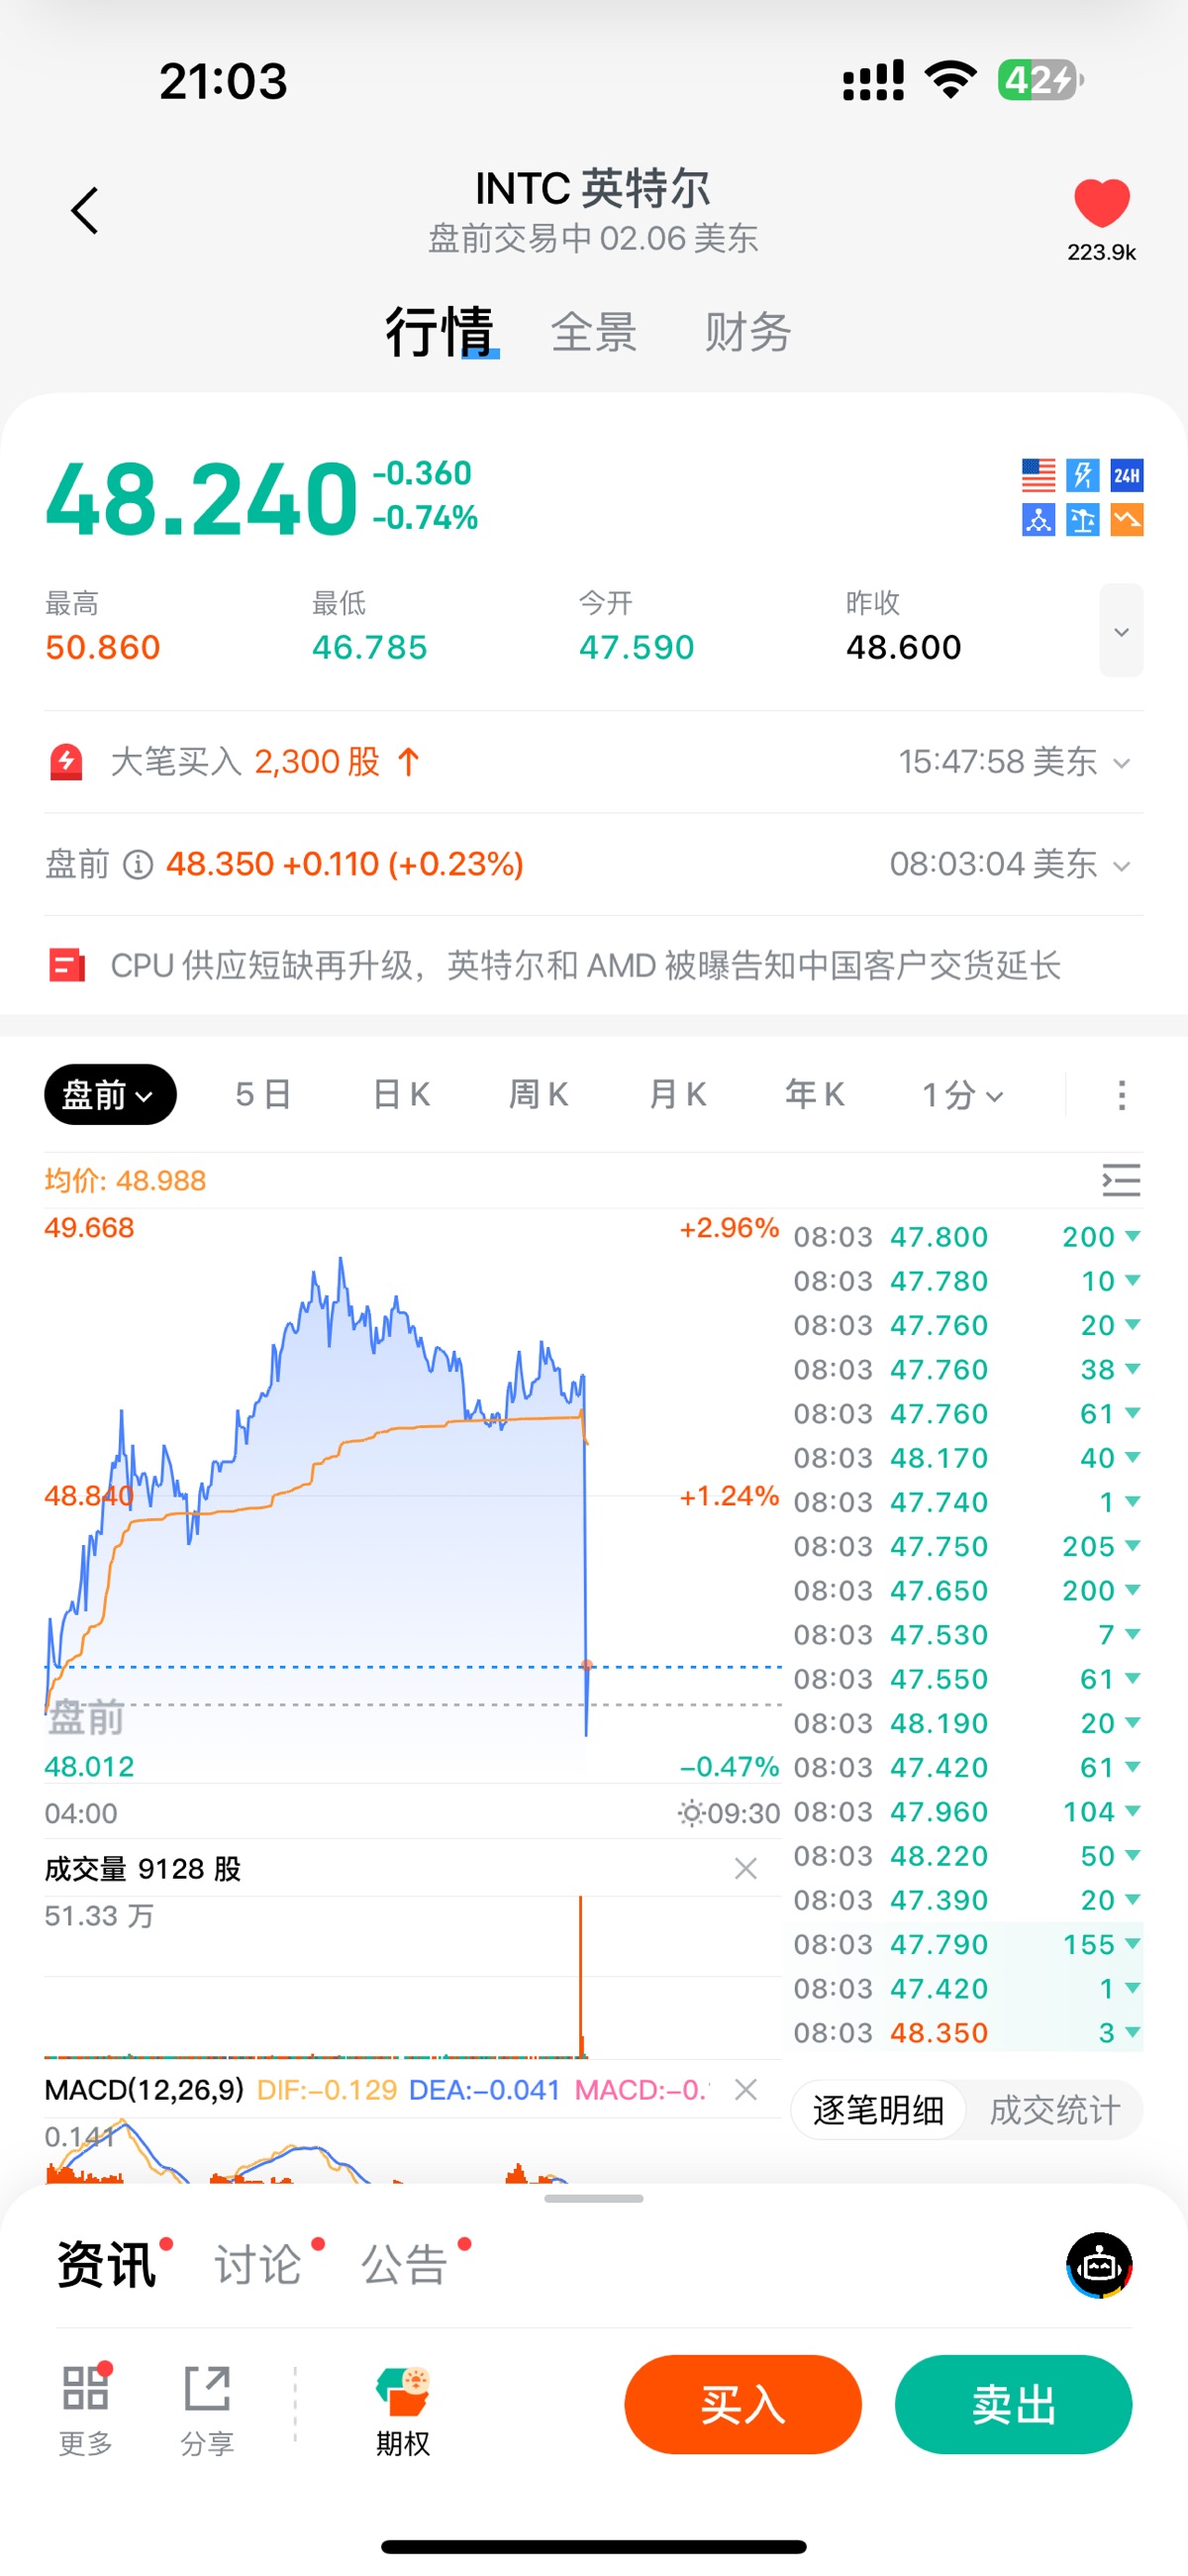Image resolution: width=1188 pixels, height=2576 pixels.
Task: Close the MACD indicator panel
Action: coord(745,2089)
